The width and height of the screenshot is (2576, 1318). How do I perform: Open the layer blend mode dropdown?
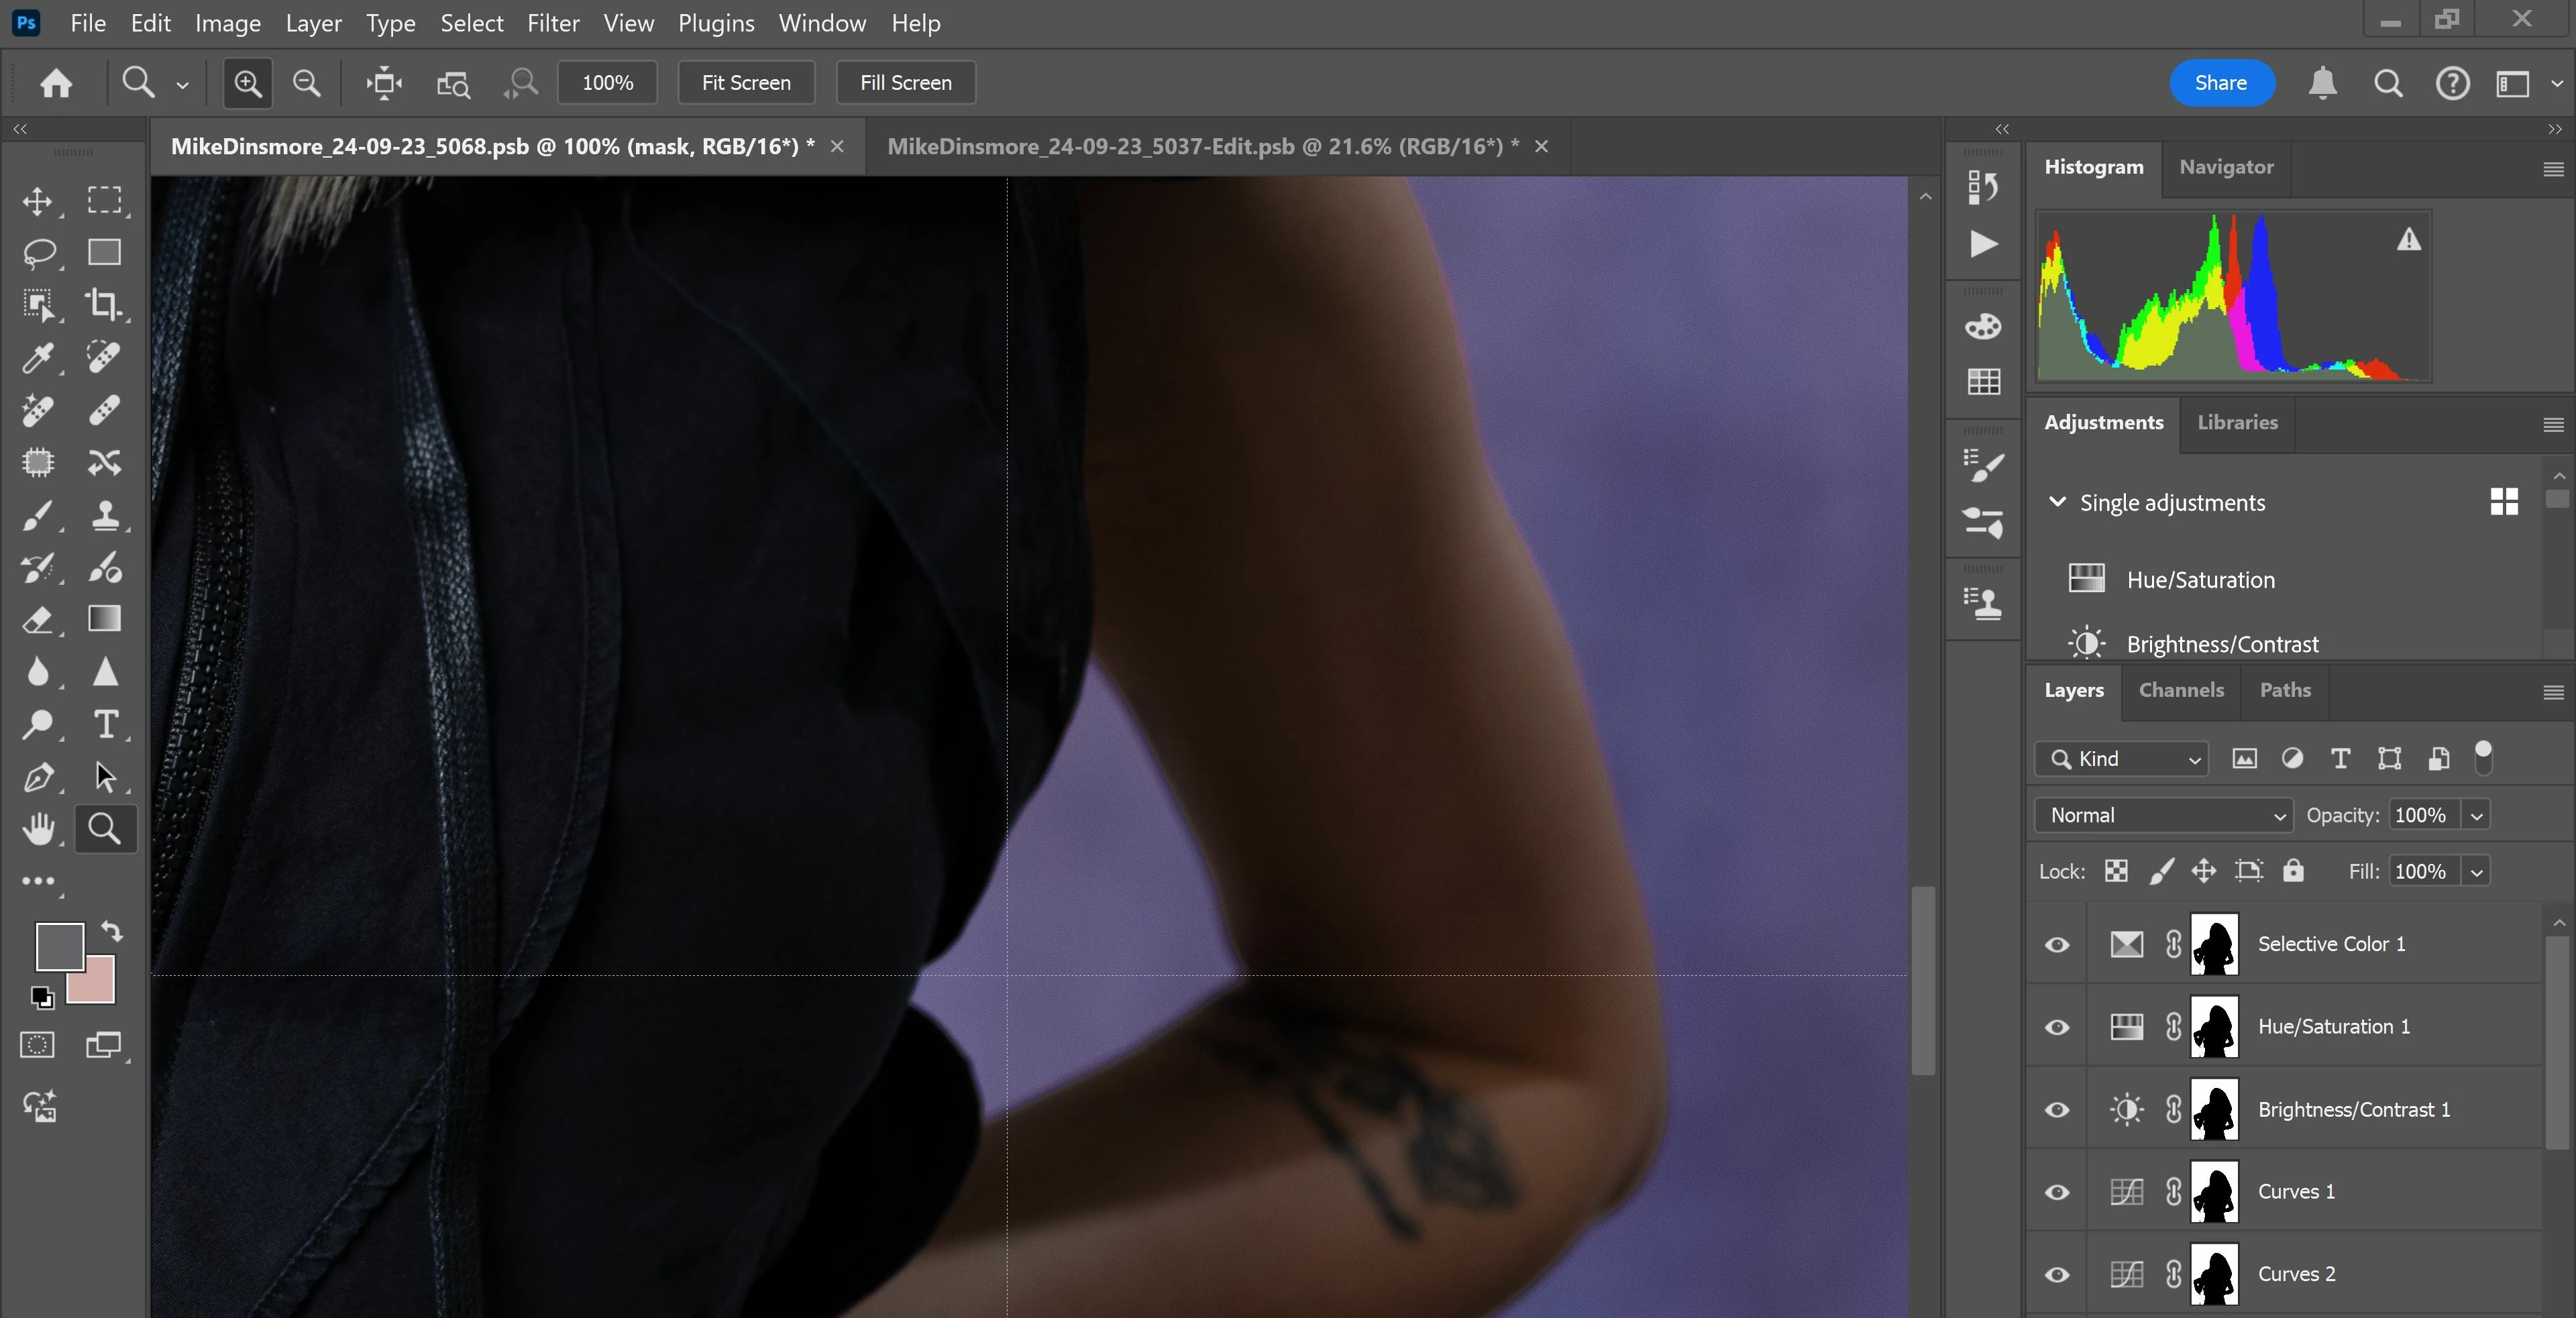tap(2163, 815)
